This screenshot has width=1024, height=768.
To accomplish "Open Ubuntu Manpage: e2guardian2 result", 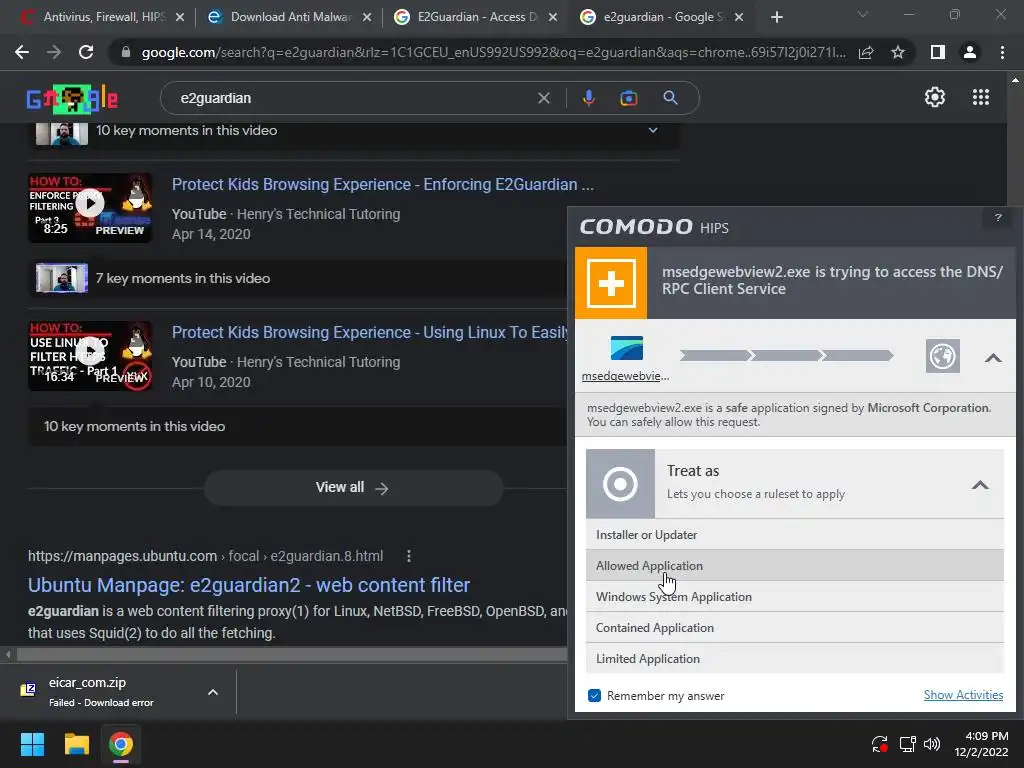I will pyautogui.click(x=249, y=584).
